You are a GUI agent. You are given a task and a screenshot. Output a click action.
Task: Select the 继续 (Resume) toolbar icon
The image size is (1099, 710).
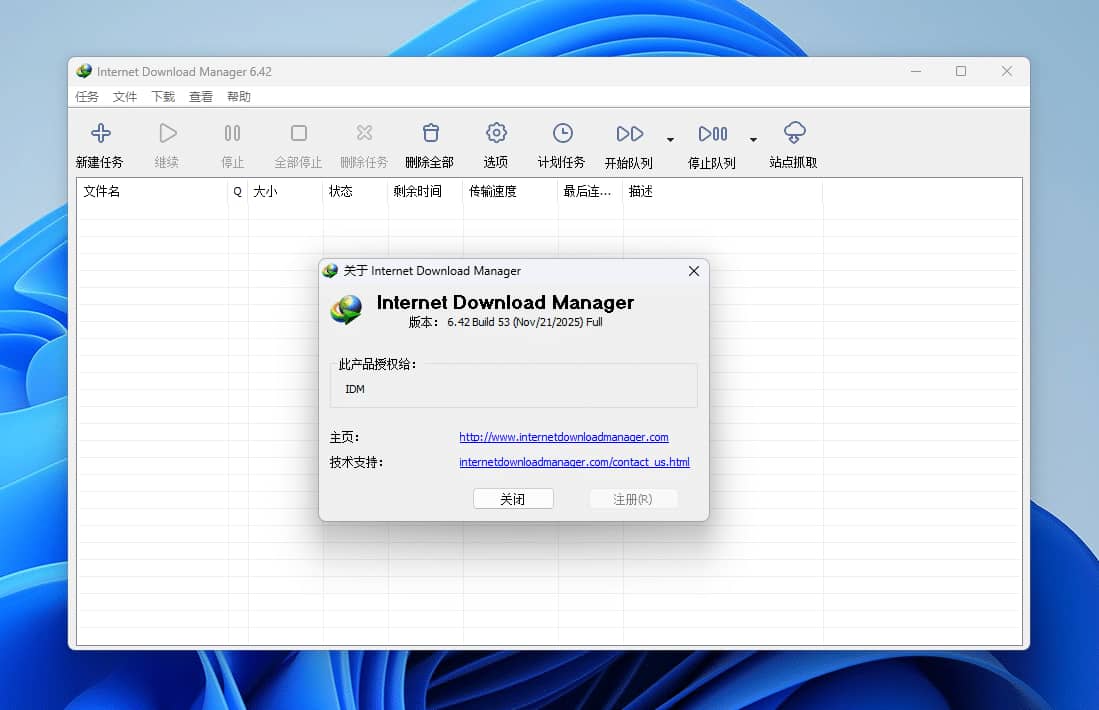[x=166, y=141]
